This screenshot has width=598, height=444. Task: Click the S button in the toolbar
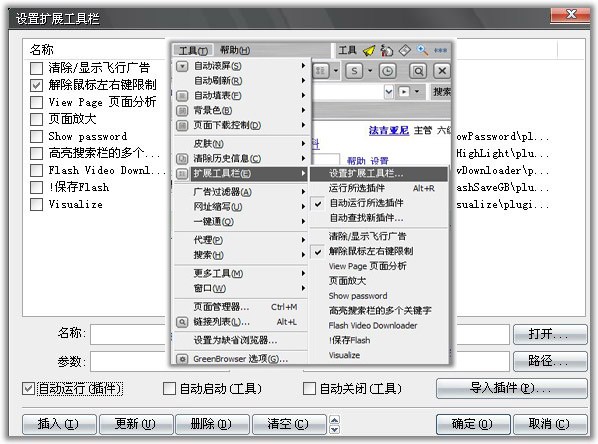click(354, 71)
